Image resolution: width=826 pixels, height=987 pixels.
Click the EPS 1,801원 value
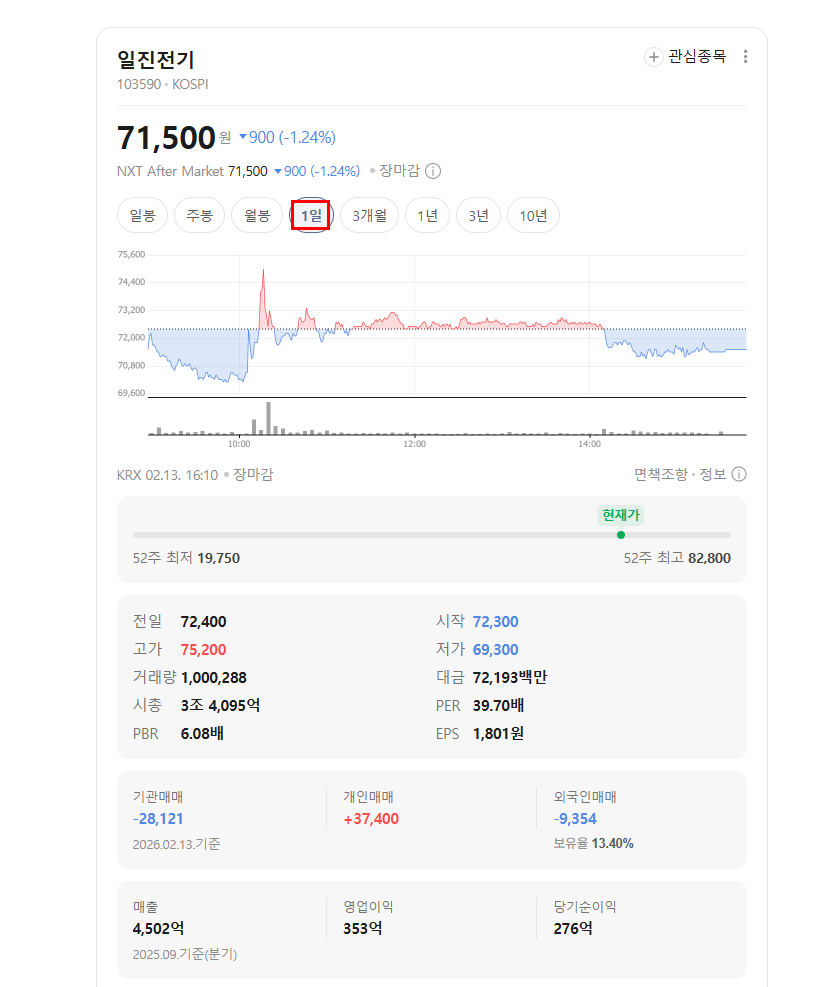point(498,734)
